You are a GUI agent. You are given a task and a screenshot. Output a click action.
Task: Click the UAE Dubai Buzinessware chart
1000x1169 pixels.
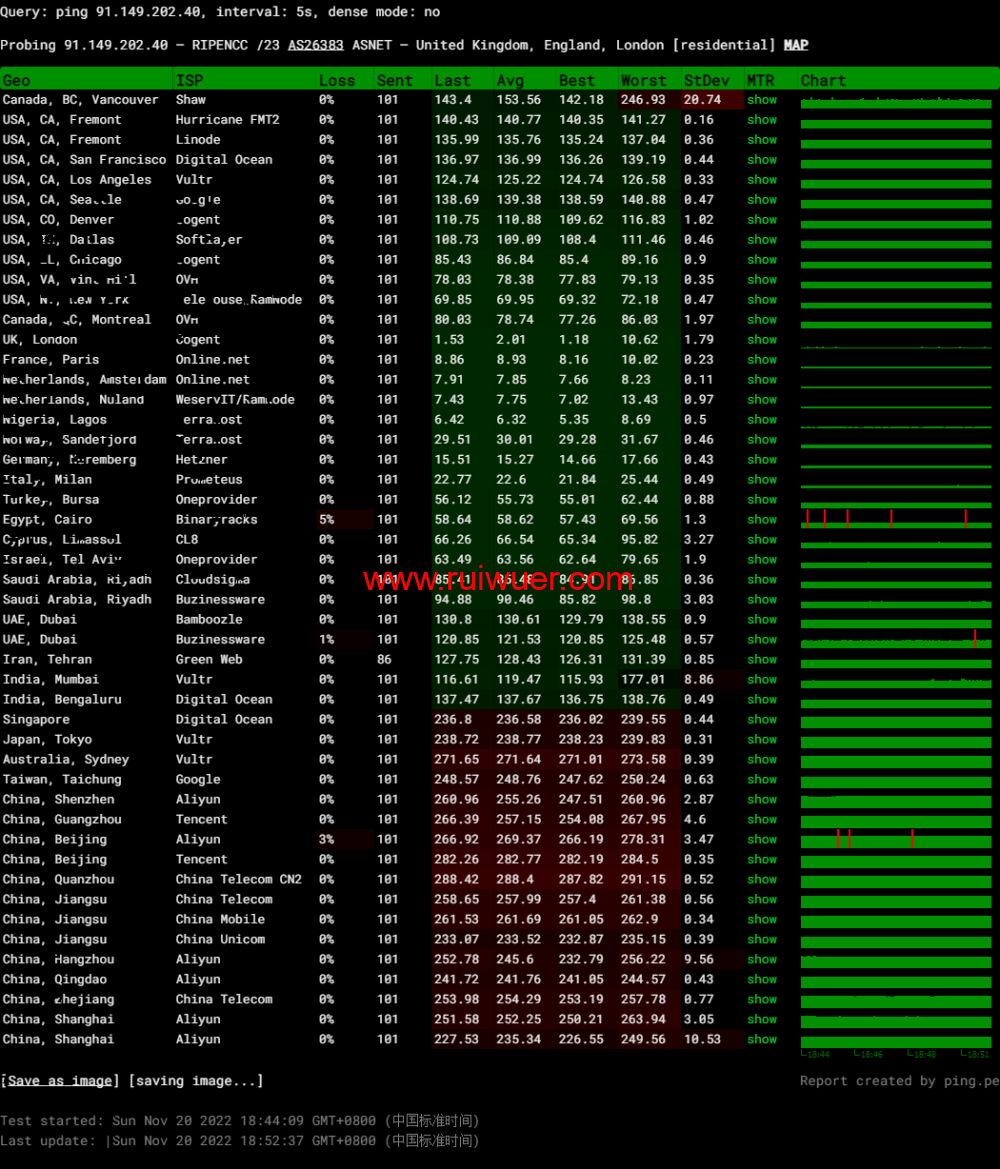(x=896, y=639)
